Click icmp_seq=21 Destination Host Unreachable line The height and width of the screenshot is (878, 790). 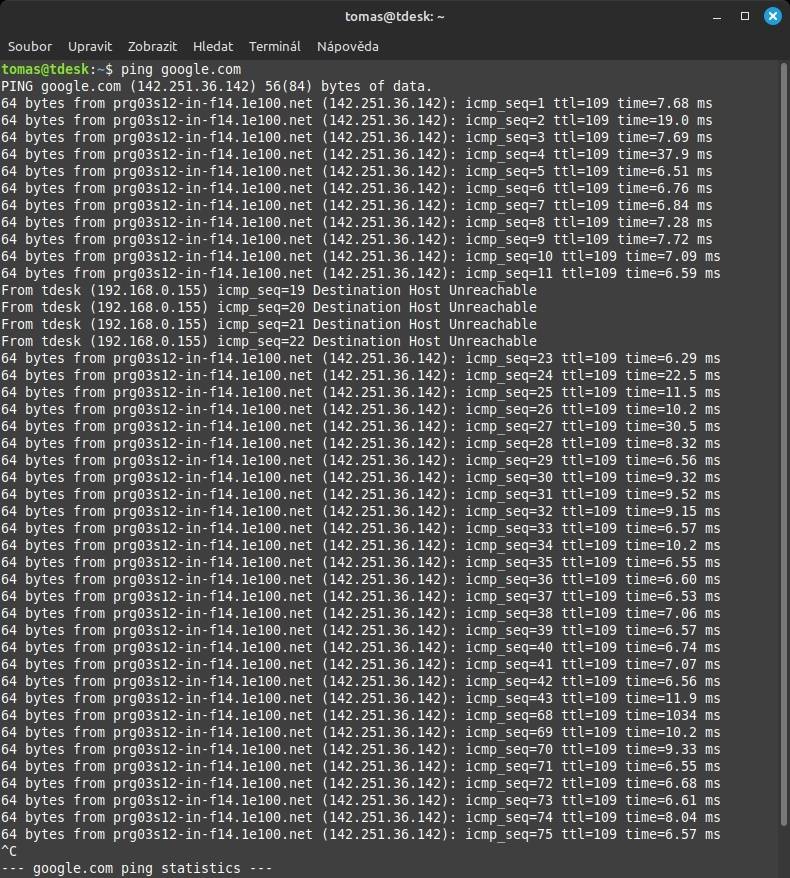coord(269,324)
